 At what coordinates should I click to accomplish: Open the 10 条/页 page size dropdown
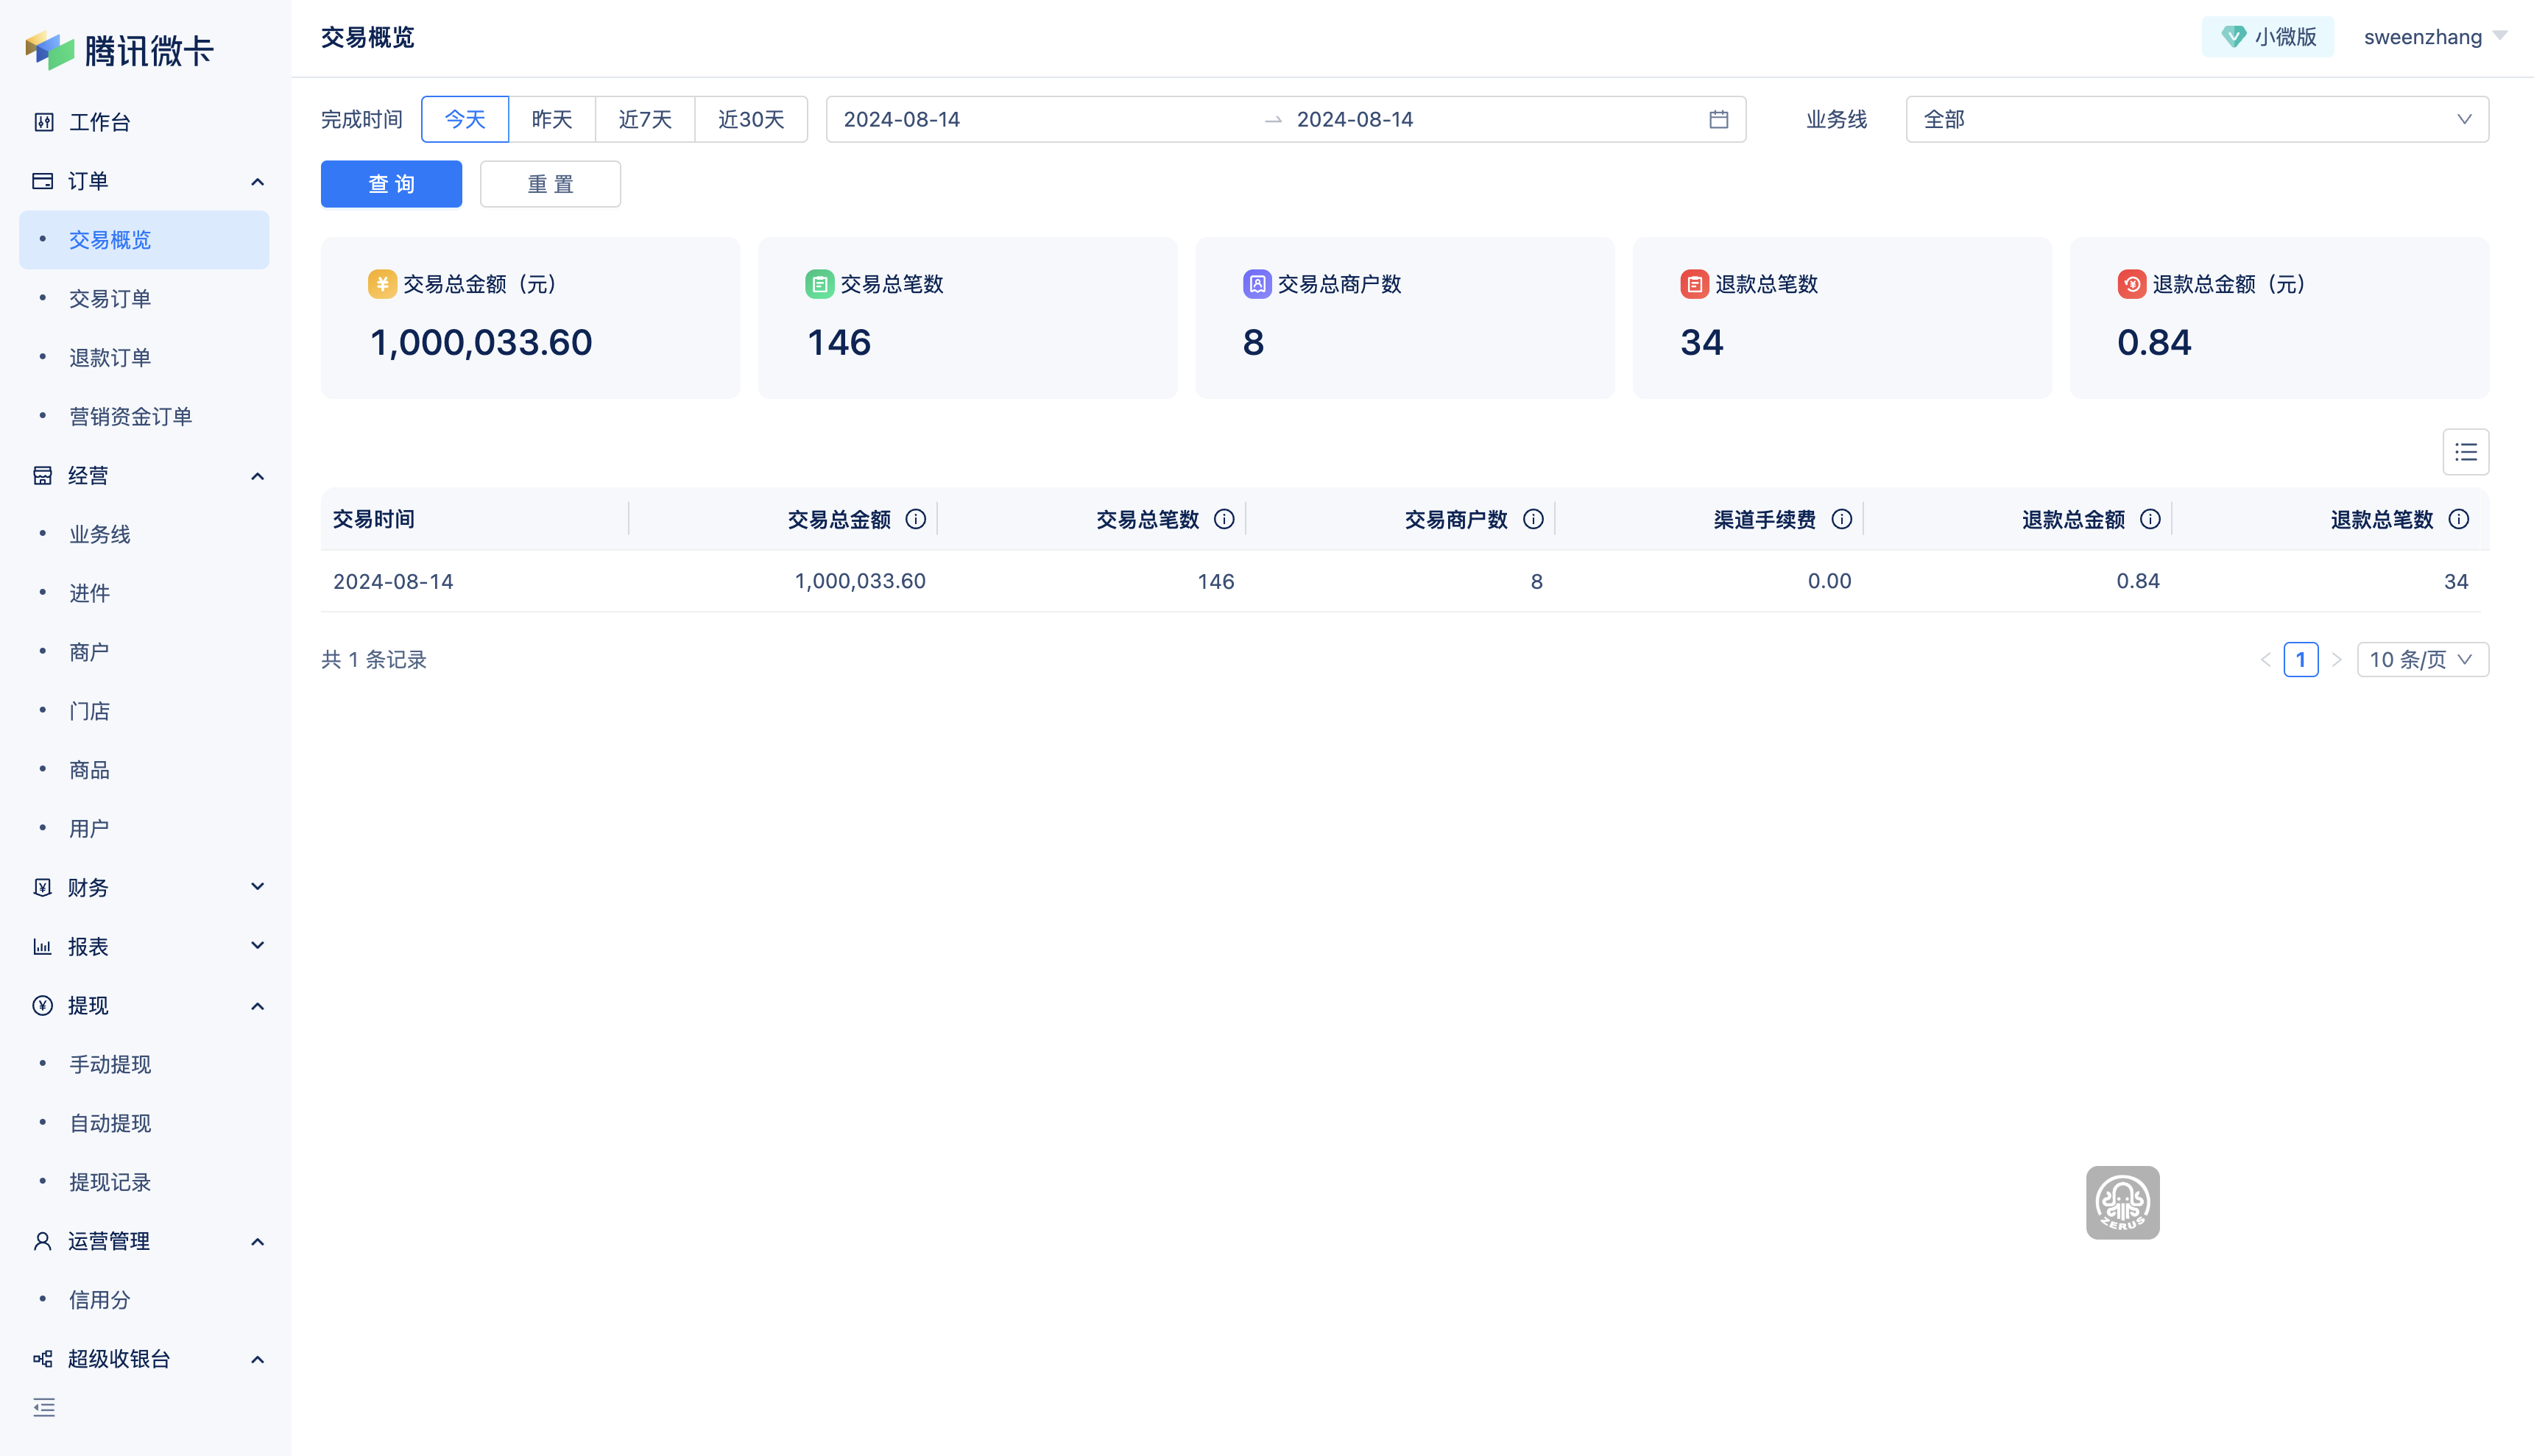tap(2422, 659)
